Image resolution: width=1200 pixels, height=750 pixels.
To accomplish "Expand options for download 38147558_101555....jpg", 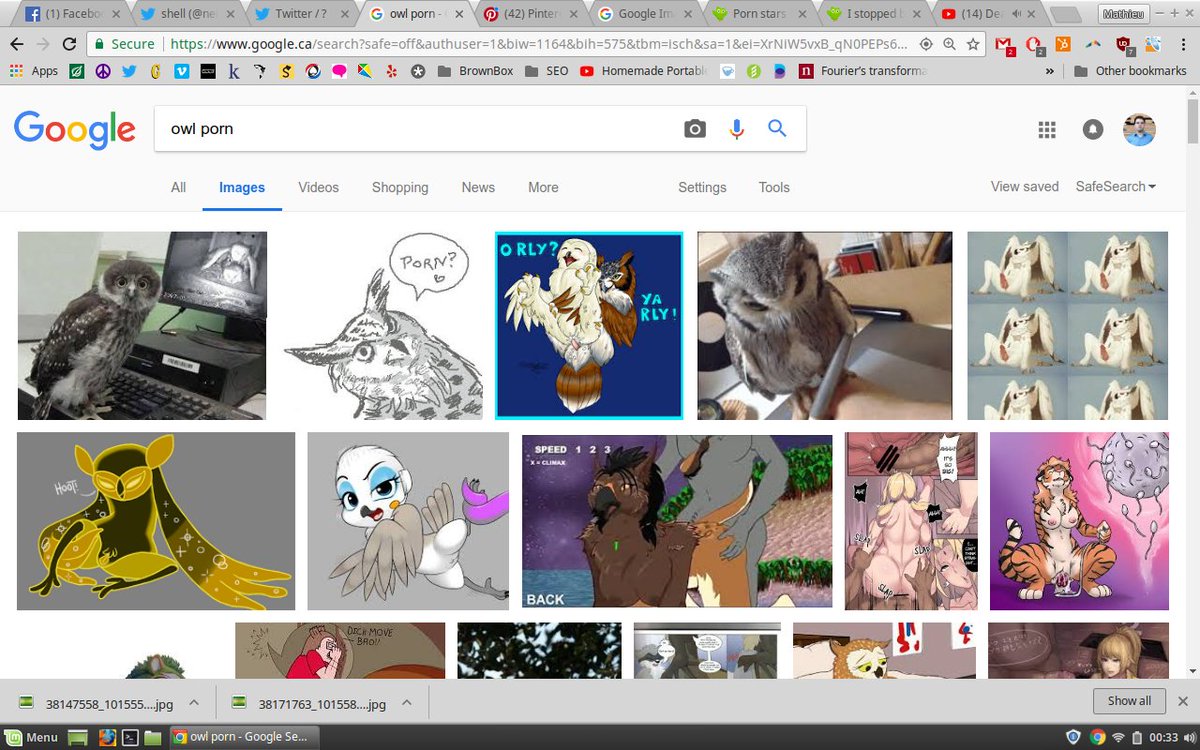I will pos(195,703).
